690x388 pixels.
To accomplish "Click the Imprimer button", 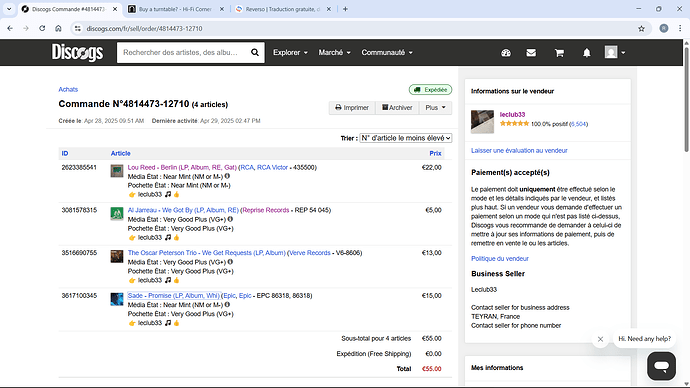I will point(352,107).
